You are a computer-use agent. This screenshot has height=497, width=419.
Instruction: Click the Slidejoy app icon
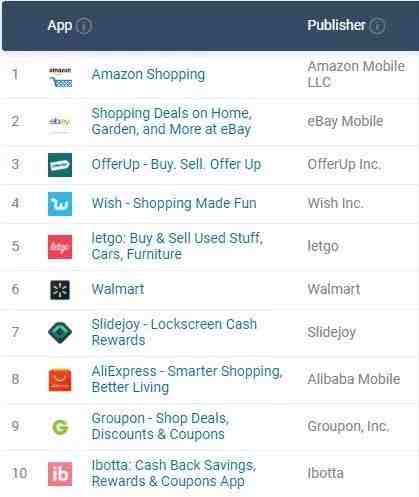pos(60,332)
